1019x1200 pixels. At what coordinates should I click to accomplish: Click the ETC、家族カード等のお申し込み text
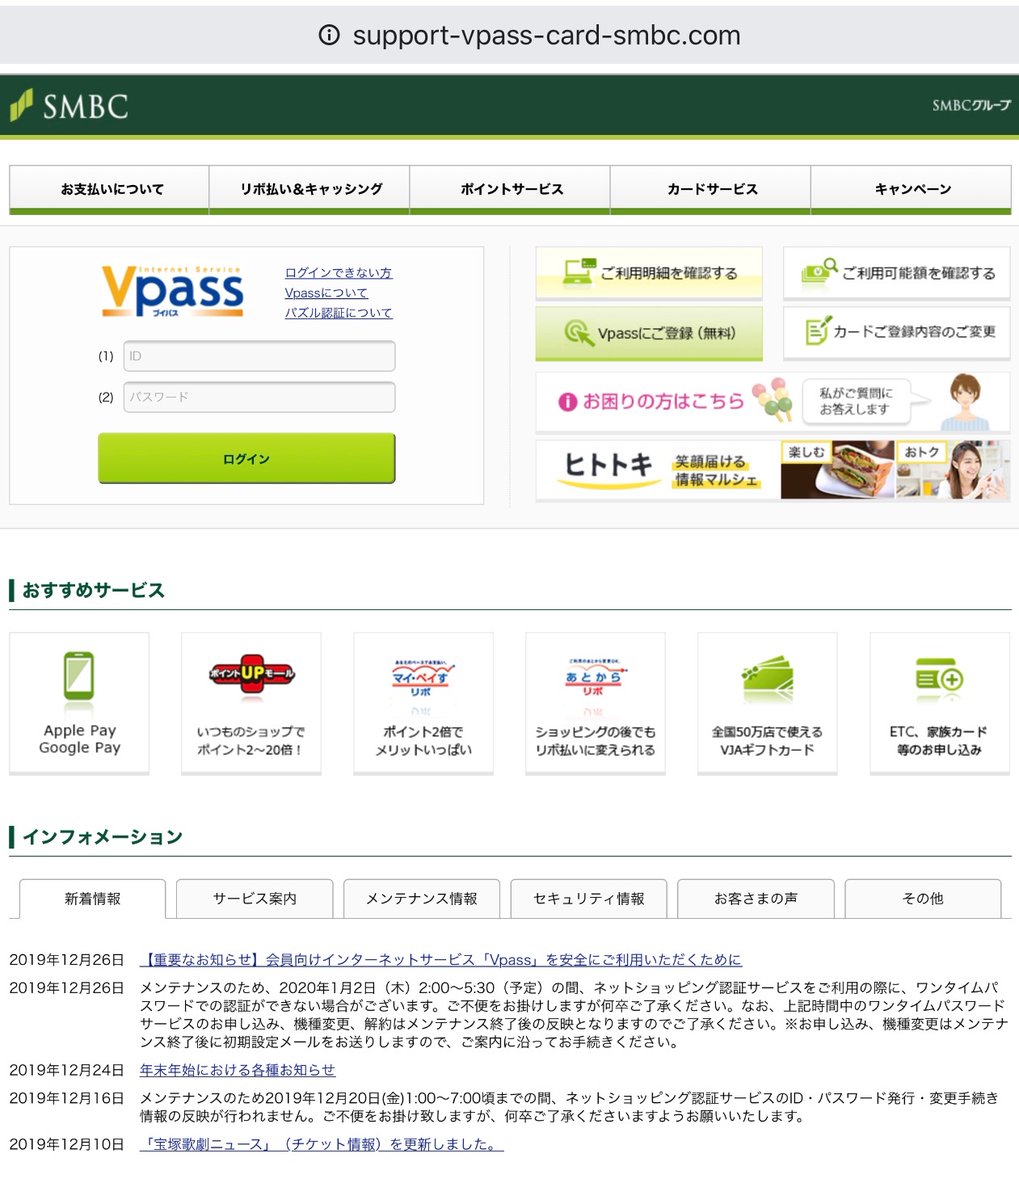tap(939, 740)
